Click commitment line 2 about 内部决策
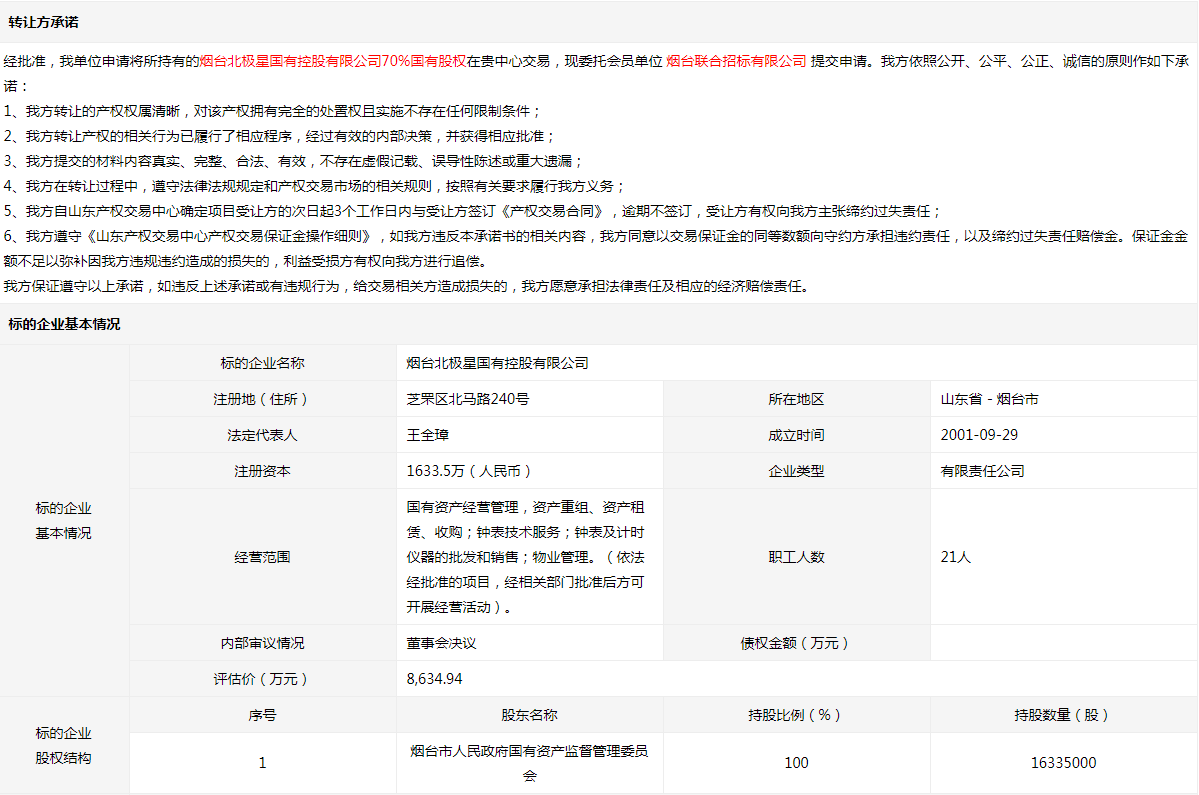Viewport: 1199px width, 795px height. click(279, 137)
